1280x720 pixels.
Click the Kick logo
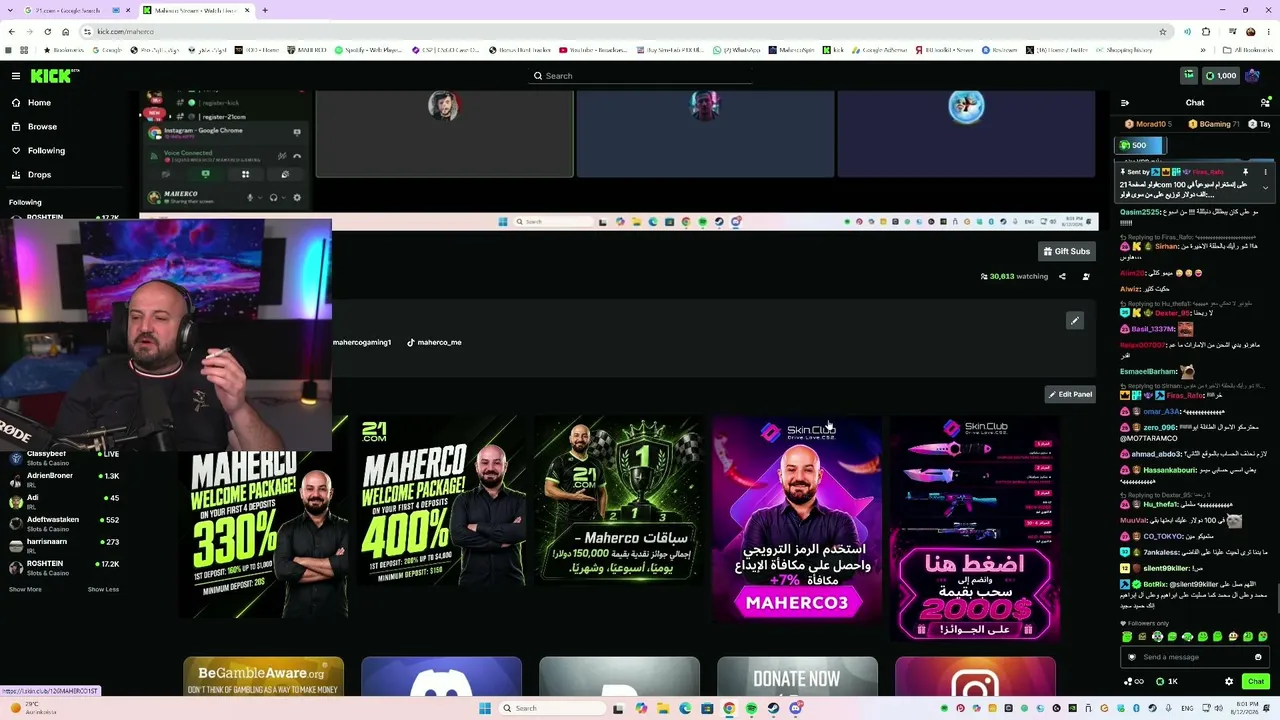pos(54,76)
